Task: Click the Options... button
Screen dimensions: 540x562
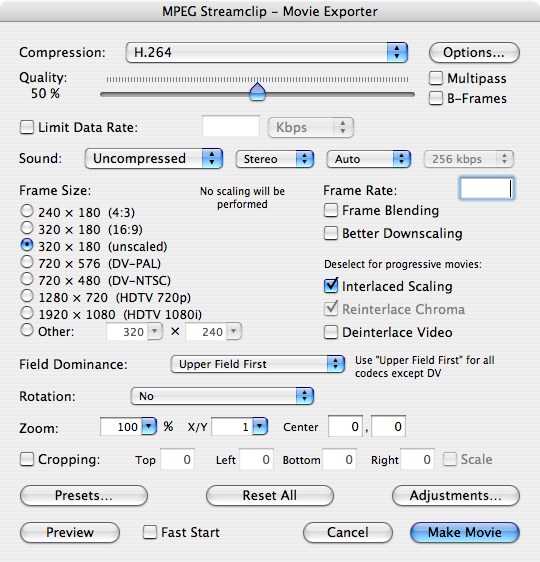Action: tap(474, 52)
